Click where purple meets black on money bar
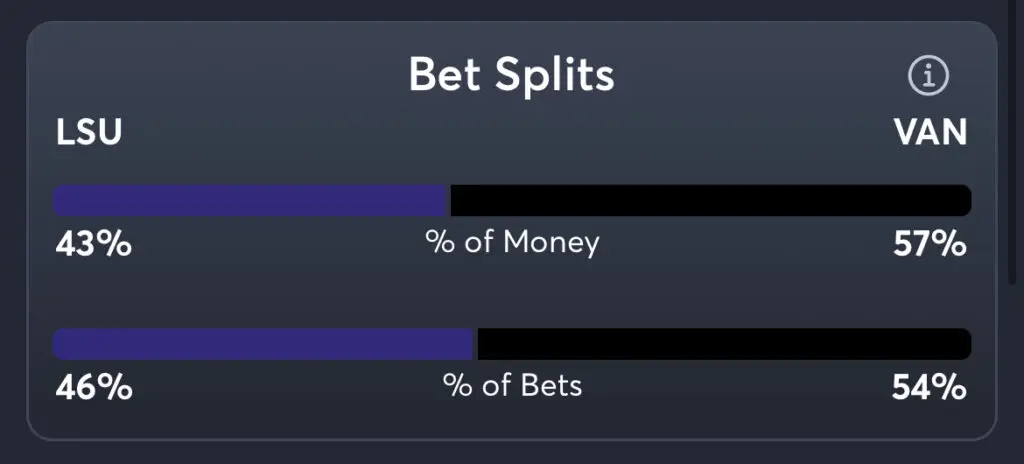This screenshot has width=1024, height=464. coord(449,200)
